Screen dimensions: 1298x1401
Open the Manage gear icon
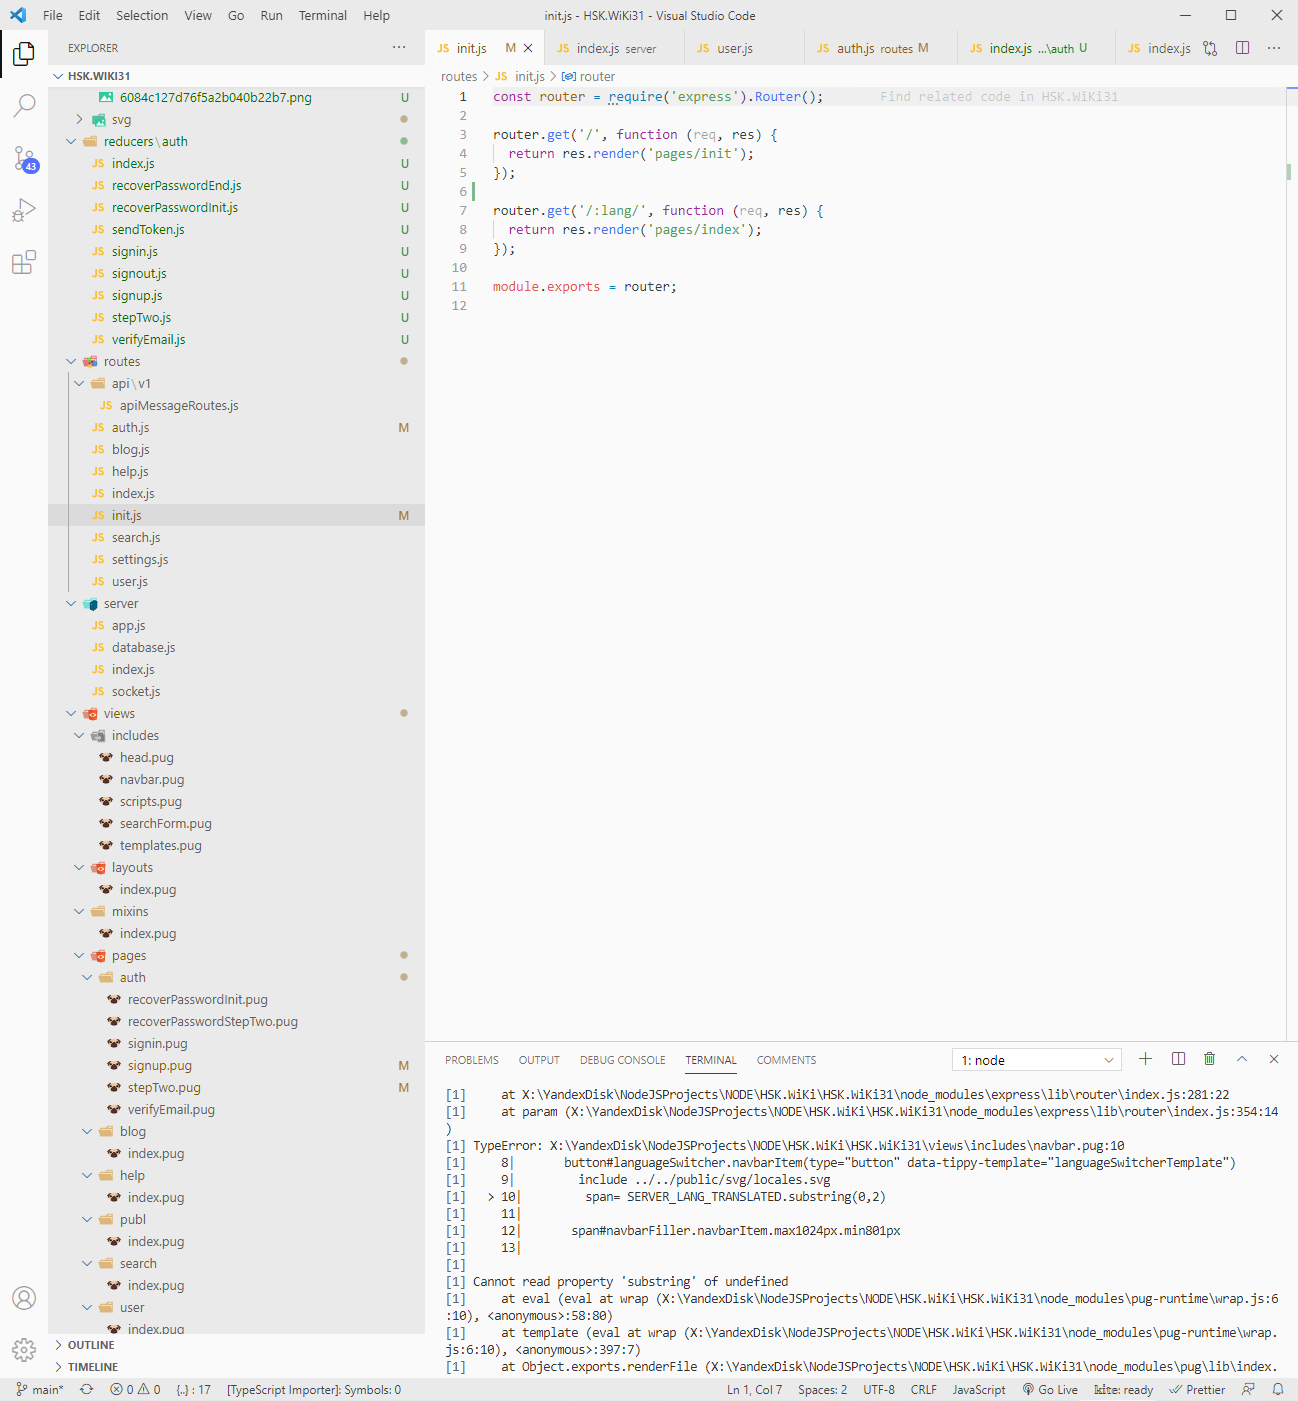[x=24, y=1350]
